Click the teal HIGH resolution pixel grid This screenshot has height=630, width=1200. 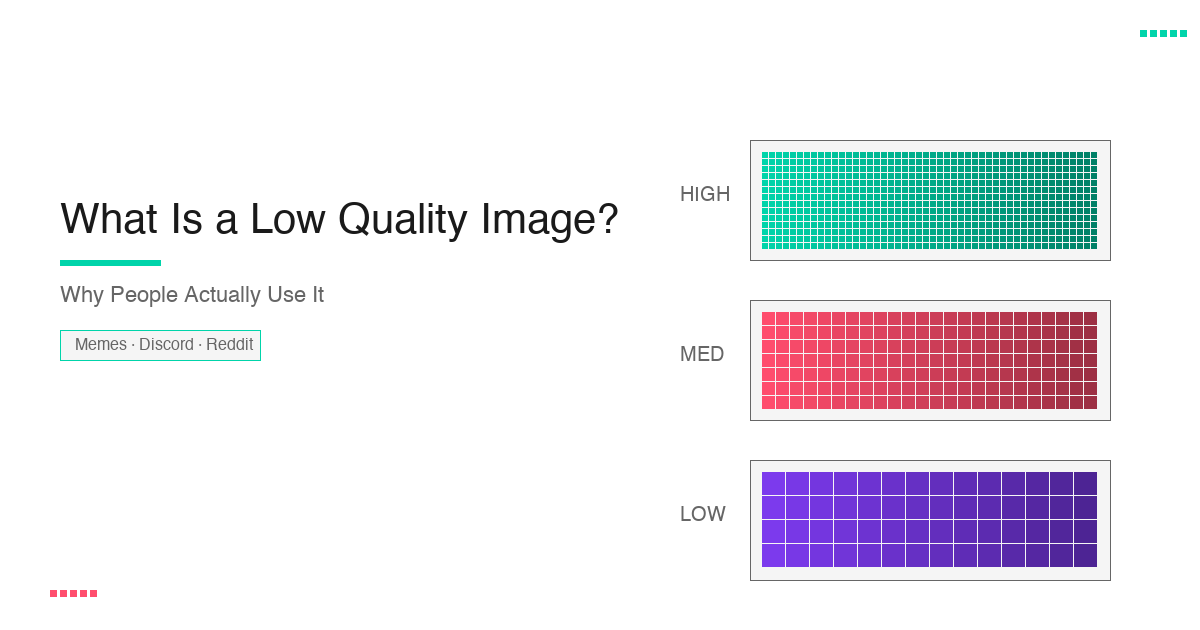(x=929, y=200)
